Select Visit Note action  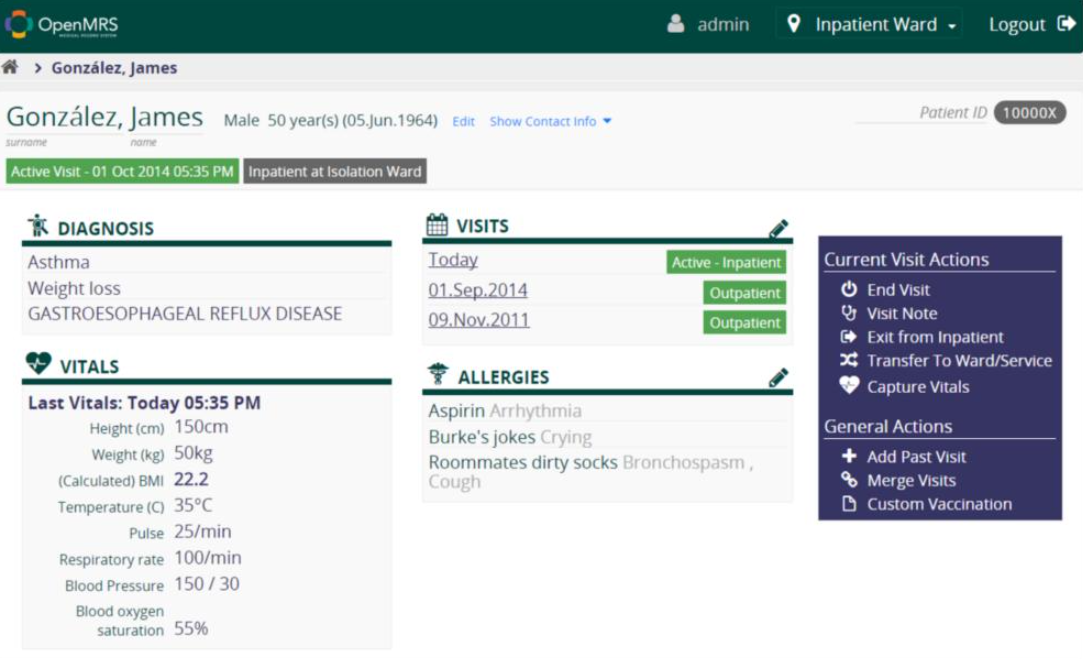[x=902, y=313]
